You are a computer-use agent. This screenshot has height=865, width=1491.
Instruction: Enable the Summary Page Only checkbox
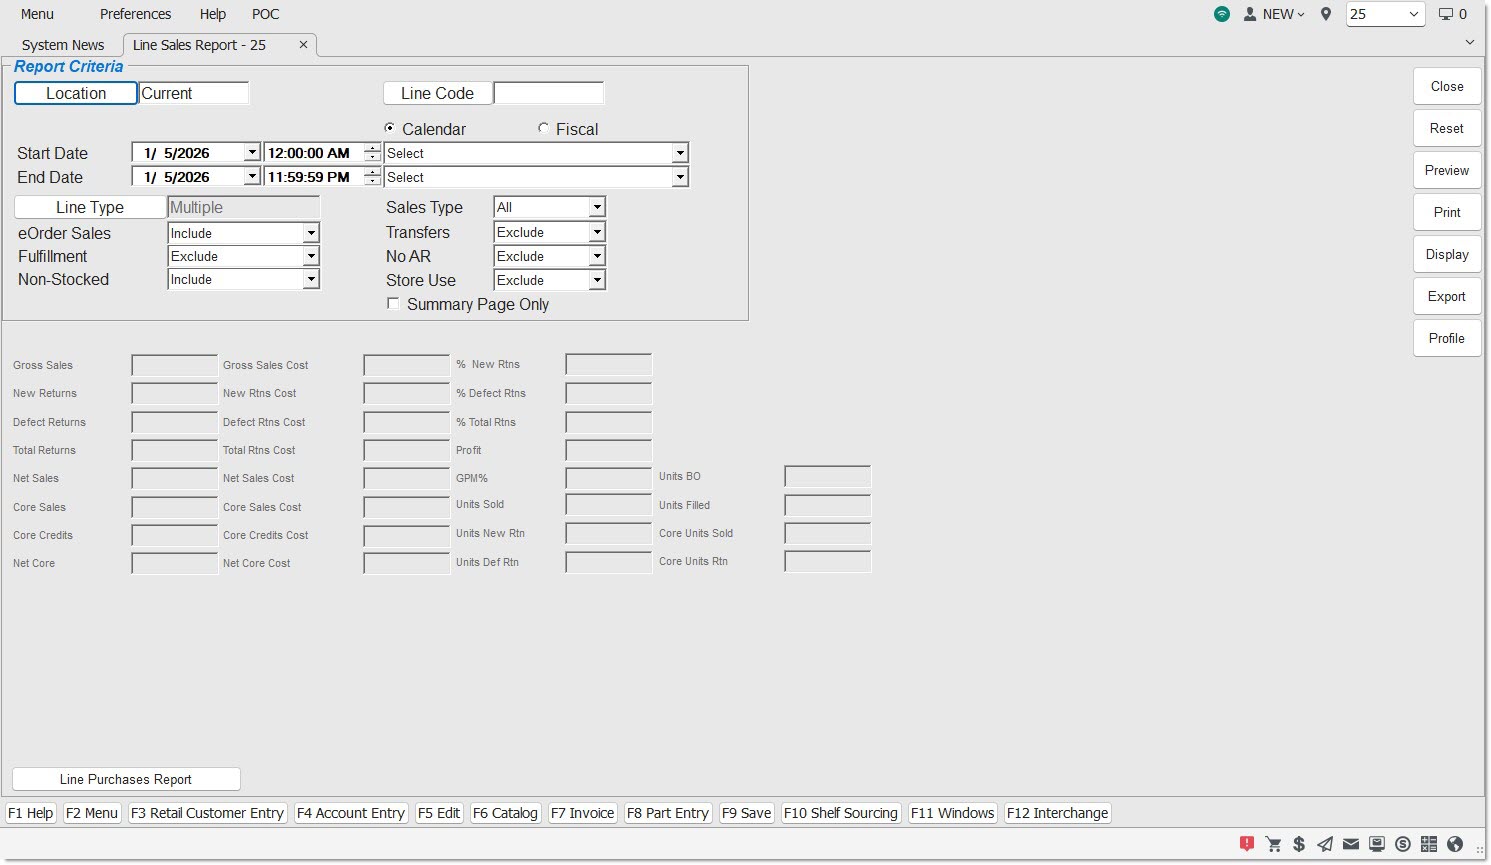pyautogui.click(x=393, y=304)
